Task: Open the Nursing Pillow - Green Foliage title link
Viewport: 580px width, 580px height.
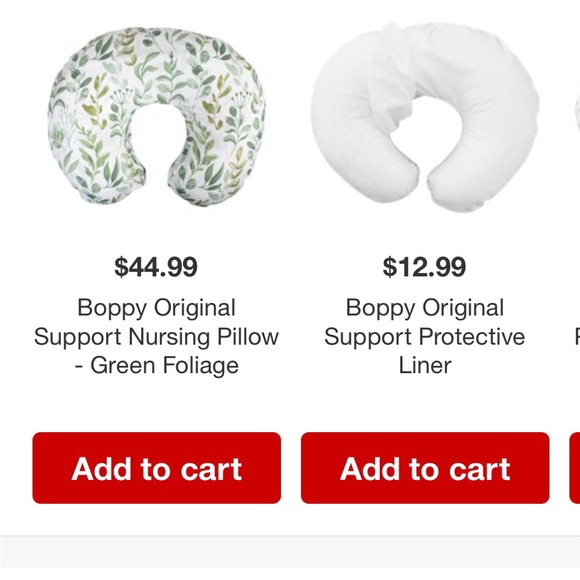Action: tap(156, 337)
